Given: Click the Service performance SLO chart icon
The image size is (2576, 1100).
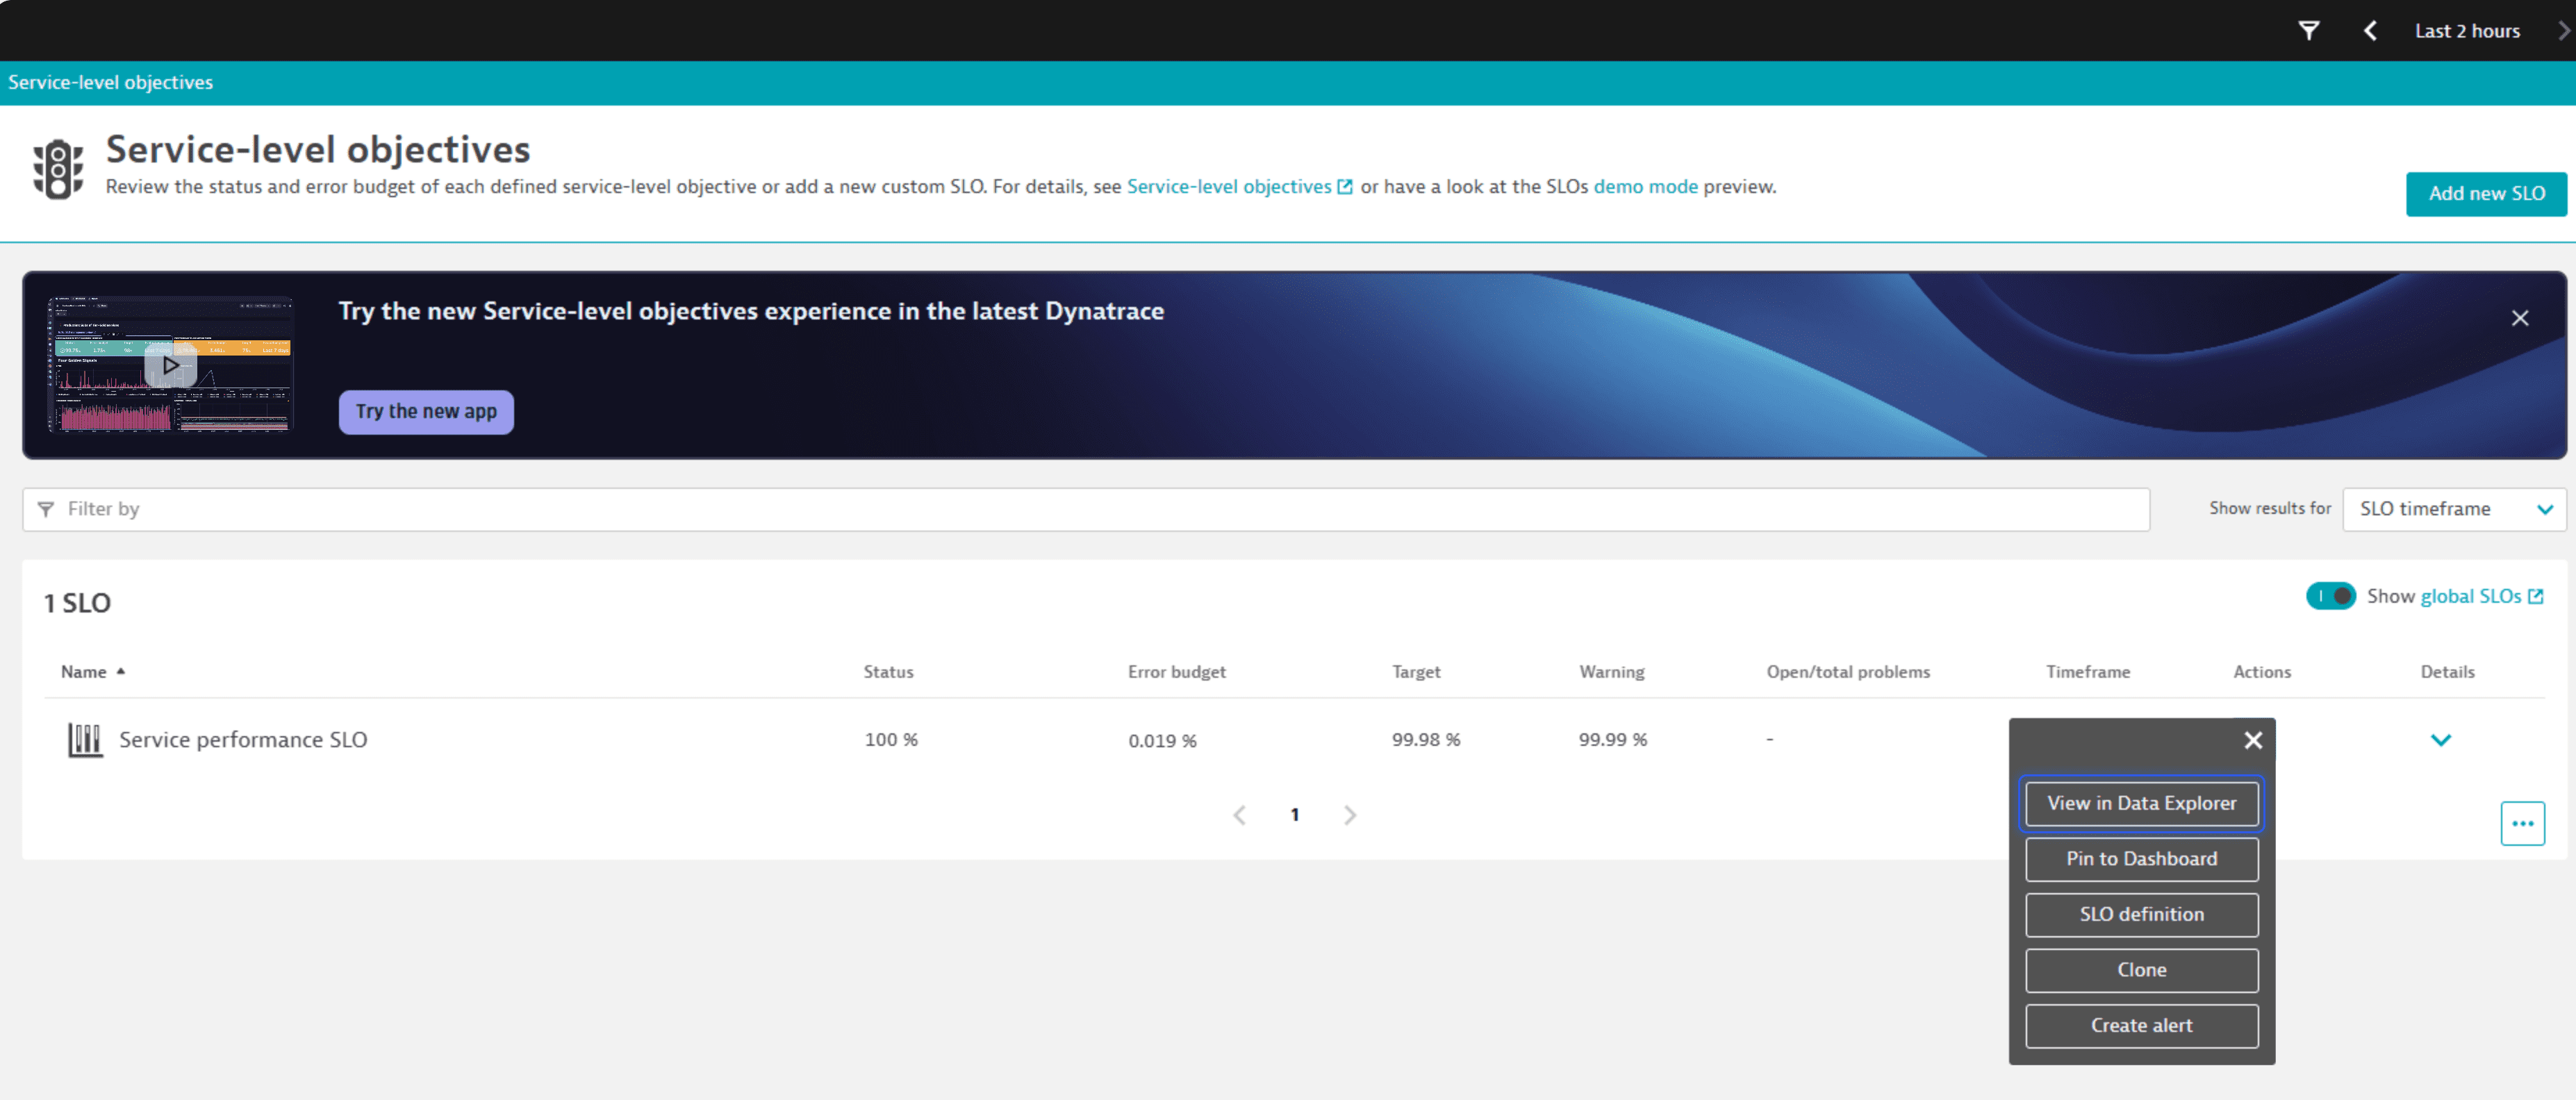Looking at the screenshot, I should point(85,740).
